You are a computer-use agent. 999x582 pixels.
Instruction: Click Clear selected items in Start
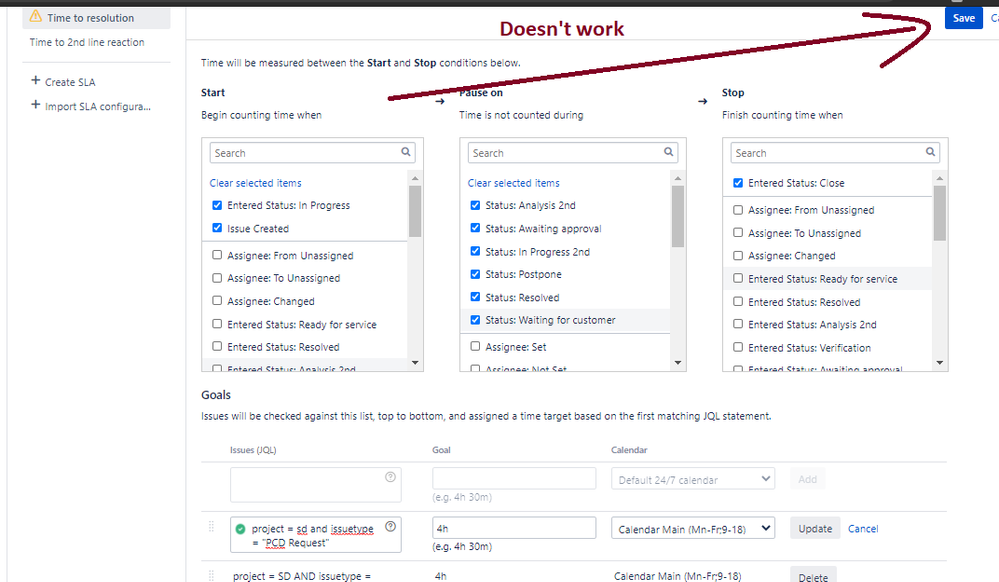click(x=255, y=183)
